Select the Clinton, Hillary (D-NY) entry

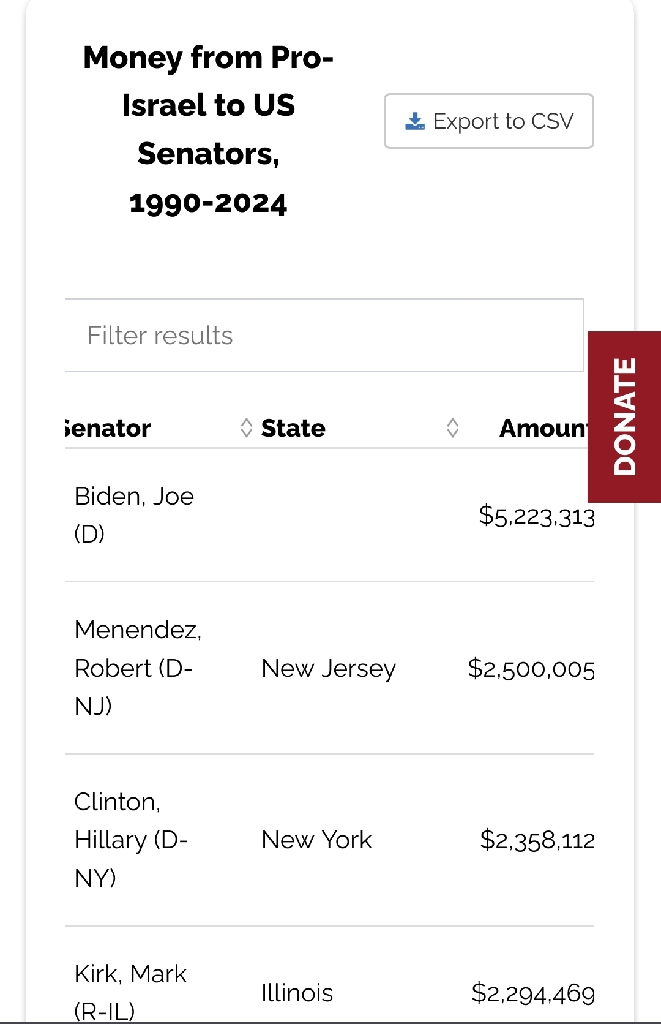[131, 840]
